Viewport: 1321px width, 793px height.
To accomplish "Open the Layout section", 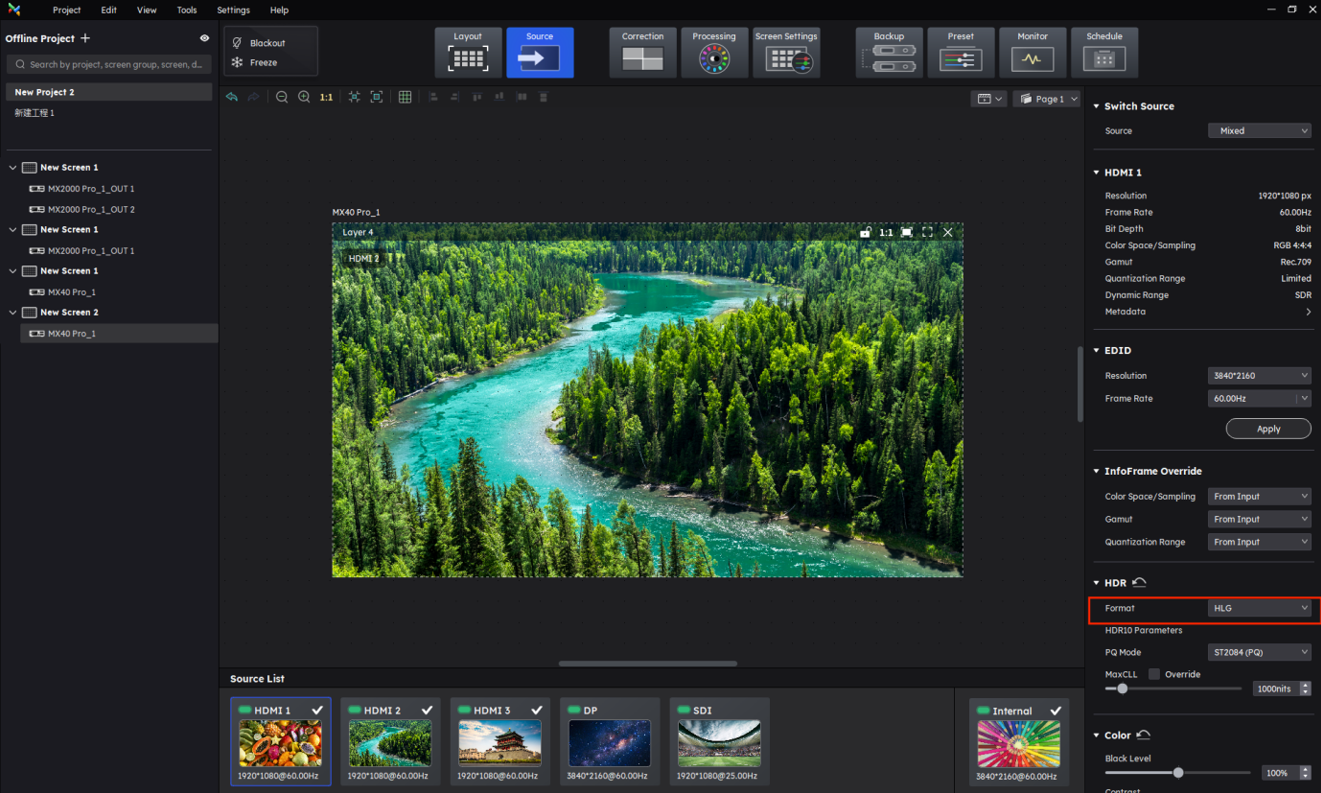I will tap(468, 52).
